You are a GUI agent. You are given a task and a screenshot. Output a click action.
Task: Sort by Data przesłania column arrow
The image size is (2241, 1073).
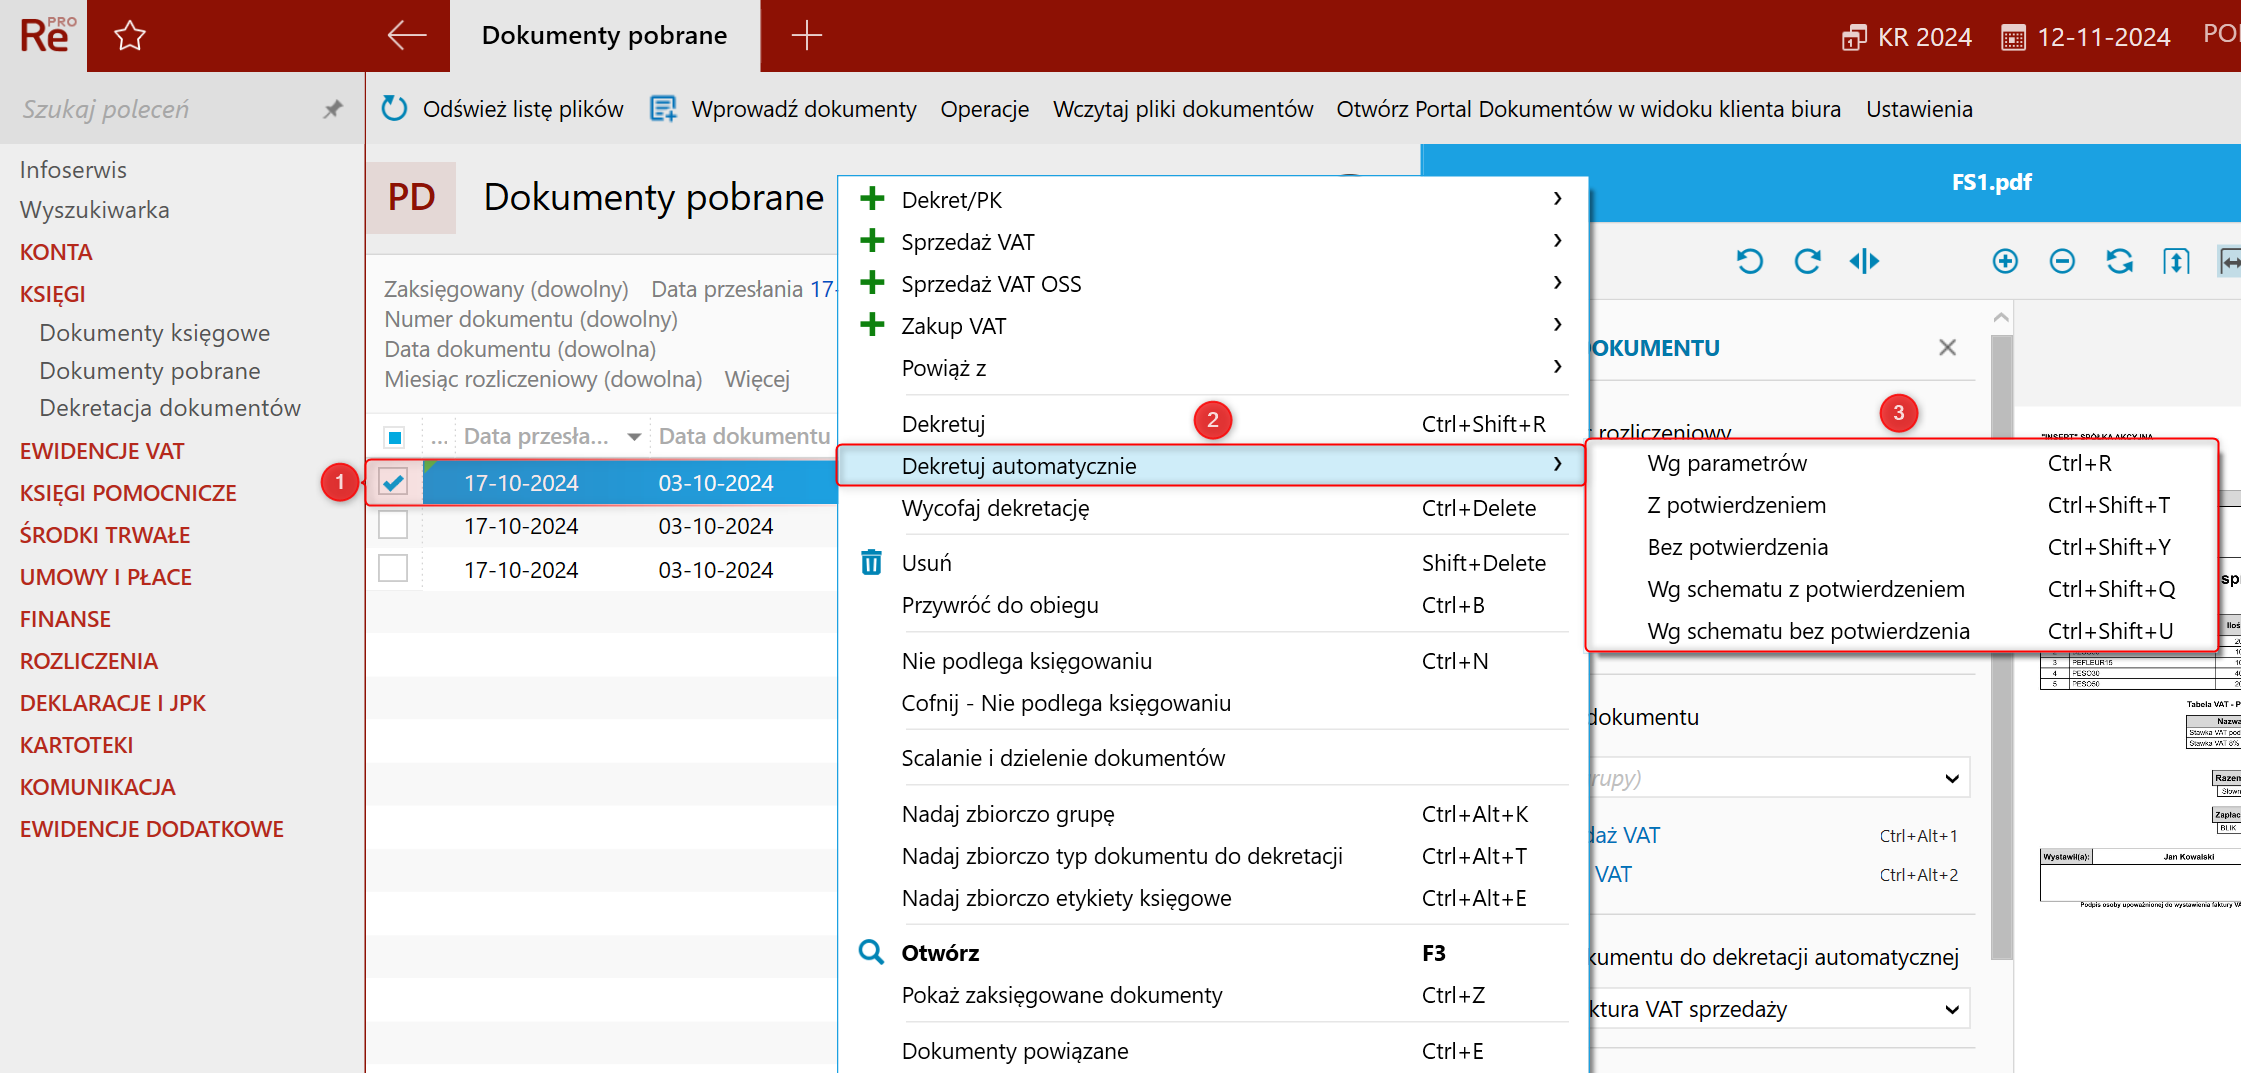click(x=634, y=437)
